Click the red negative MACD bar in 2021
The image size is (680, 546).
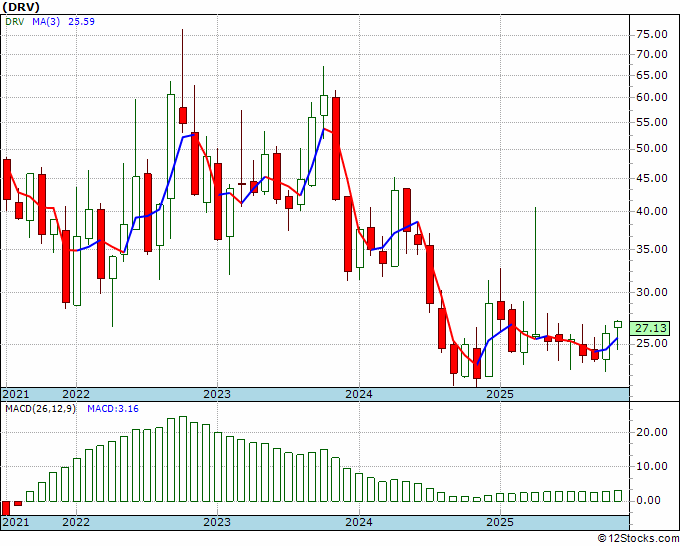point(6,508)
